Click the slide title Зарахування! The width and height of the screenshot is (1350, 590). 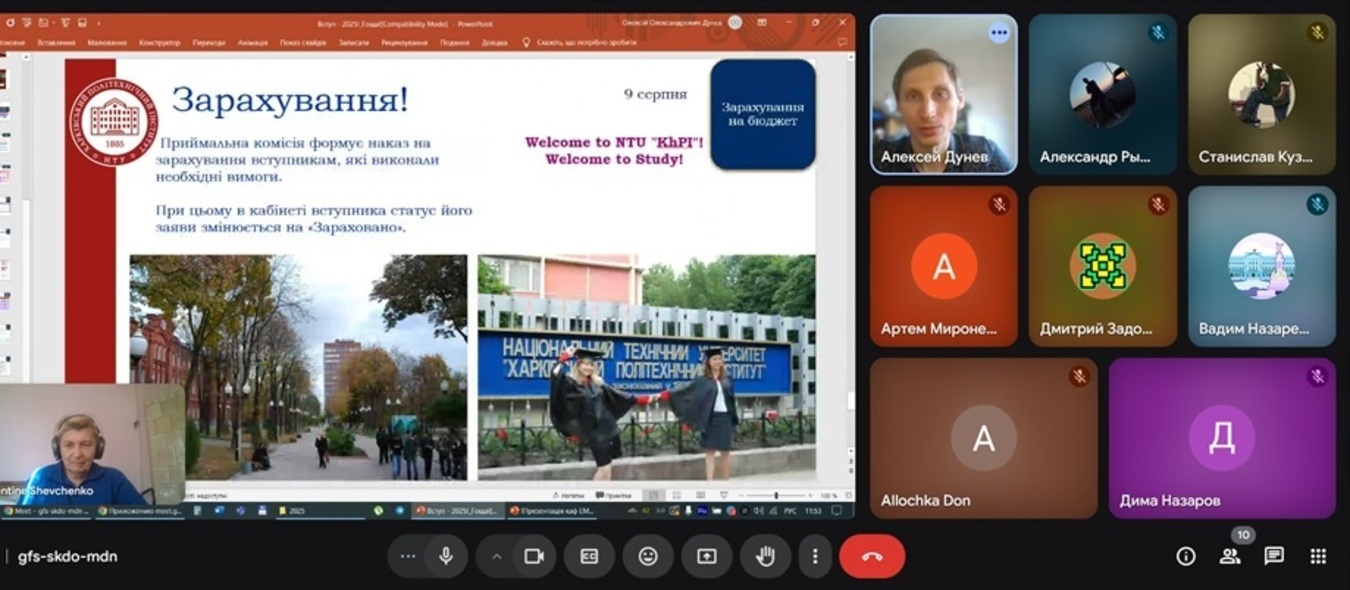(x=290, y=99)
